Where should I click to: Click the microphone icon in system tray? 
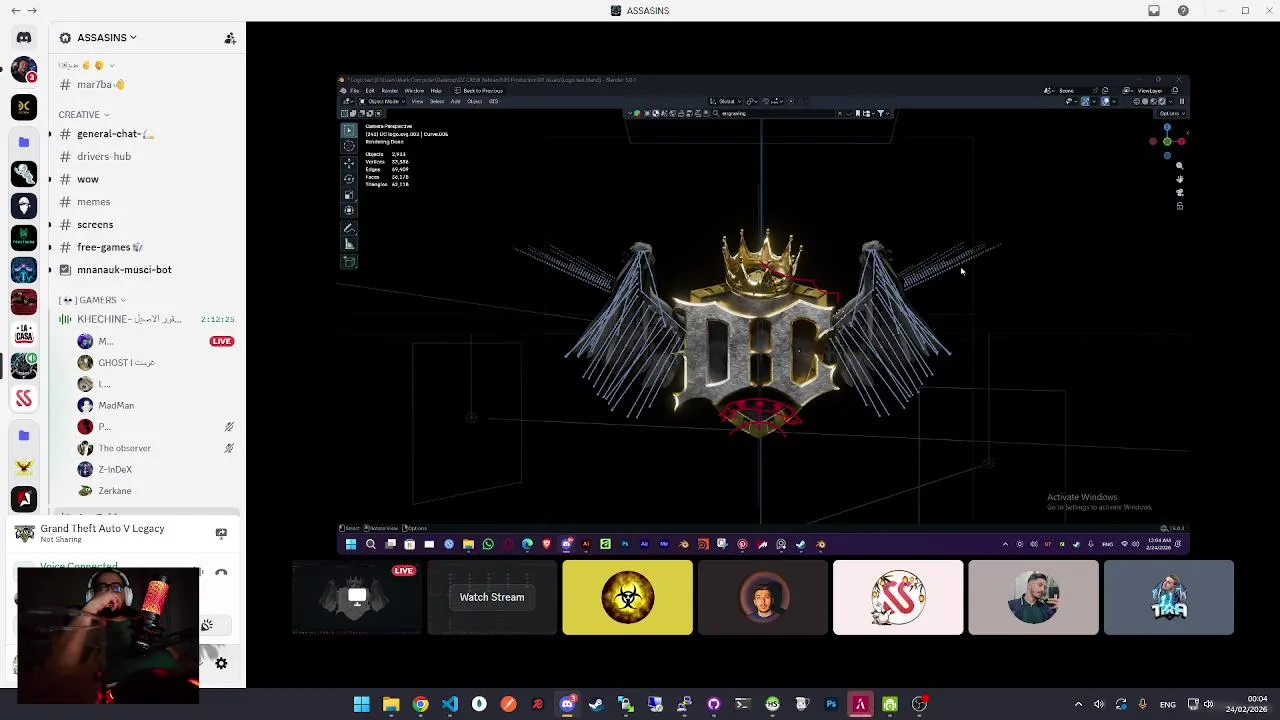pyautogui.click(x=1142, y=704)
